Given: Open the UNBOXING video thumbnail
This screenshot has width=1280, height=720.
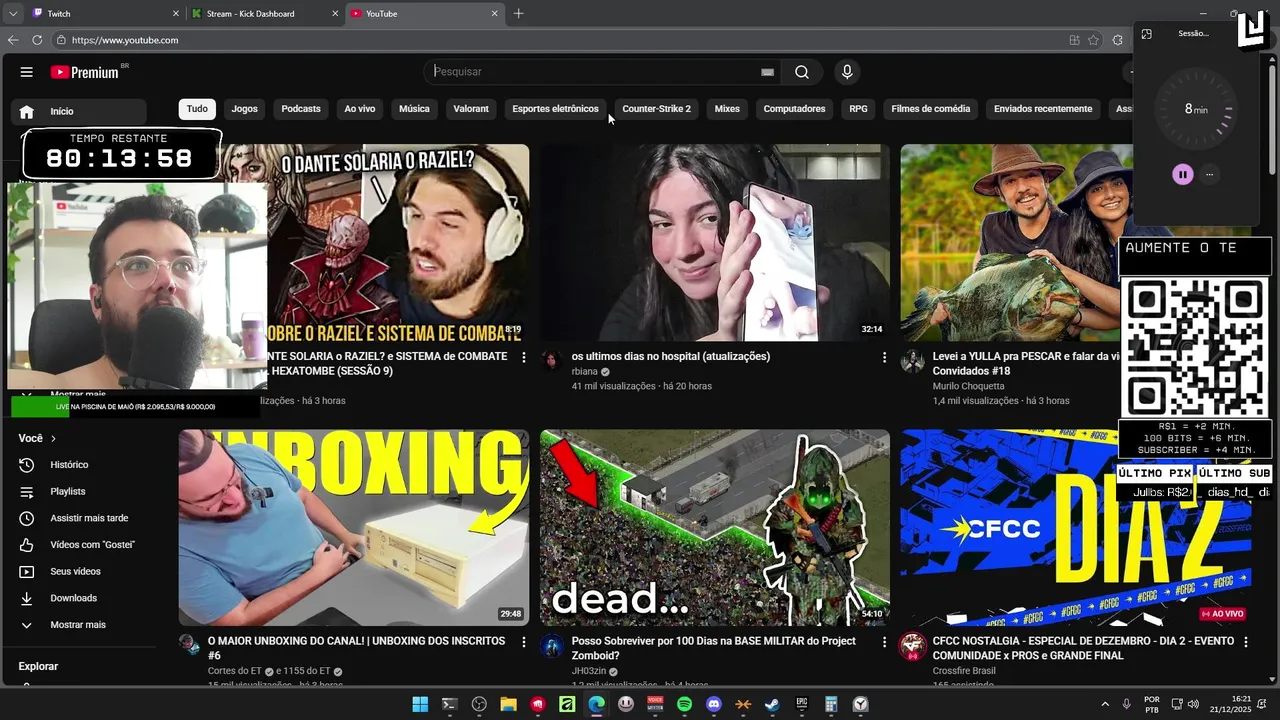Looking at the screenshot, I should (x=354, y=528).
